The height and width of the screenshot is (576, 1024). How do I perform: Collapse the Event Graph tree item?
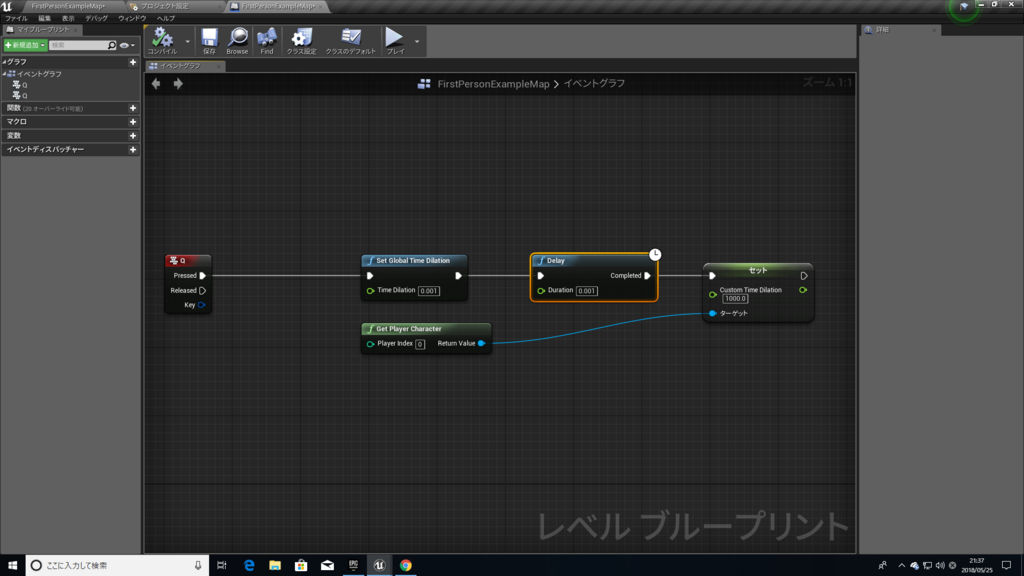pos(5,74)
